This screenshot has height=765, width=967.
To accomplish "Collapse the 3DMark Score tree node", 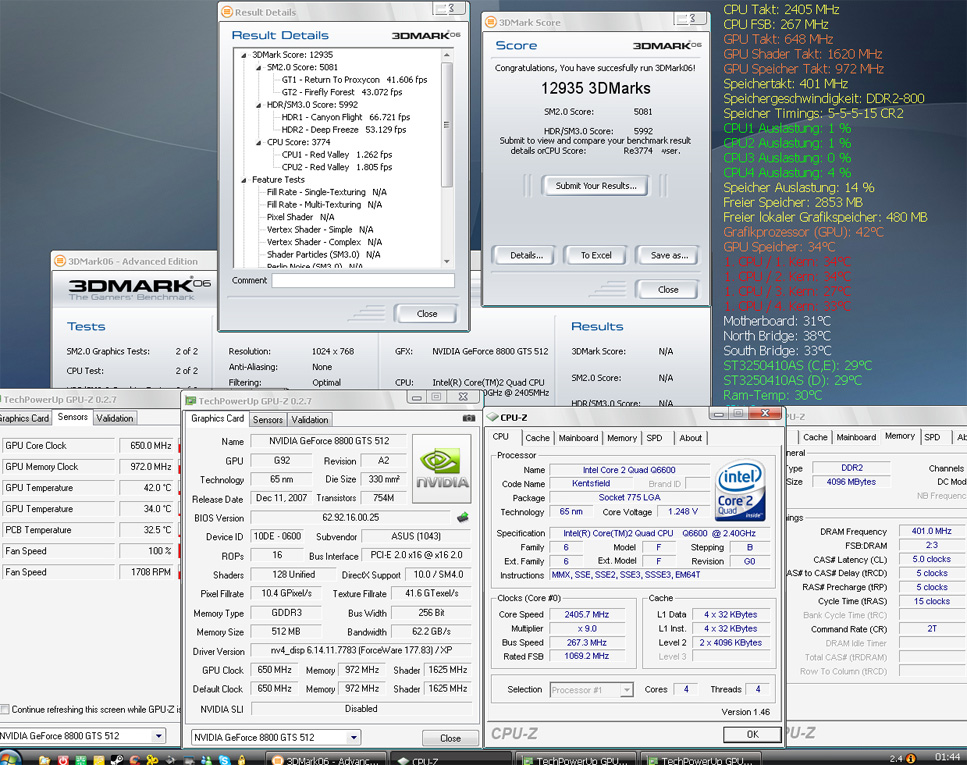I will click(244, 55).
